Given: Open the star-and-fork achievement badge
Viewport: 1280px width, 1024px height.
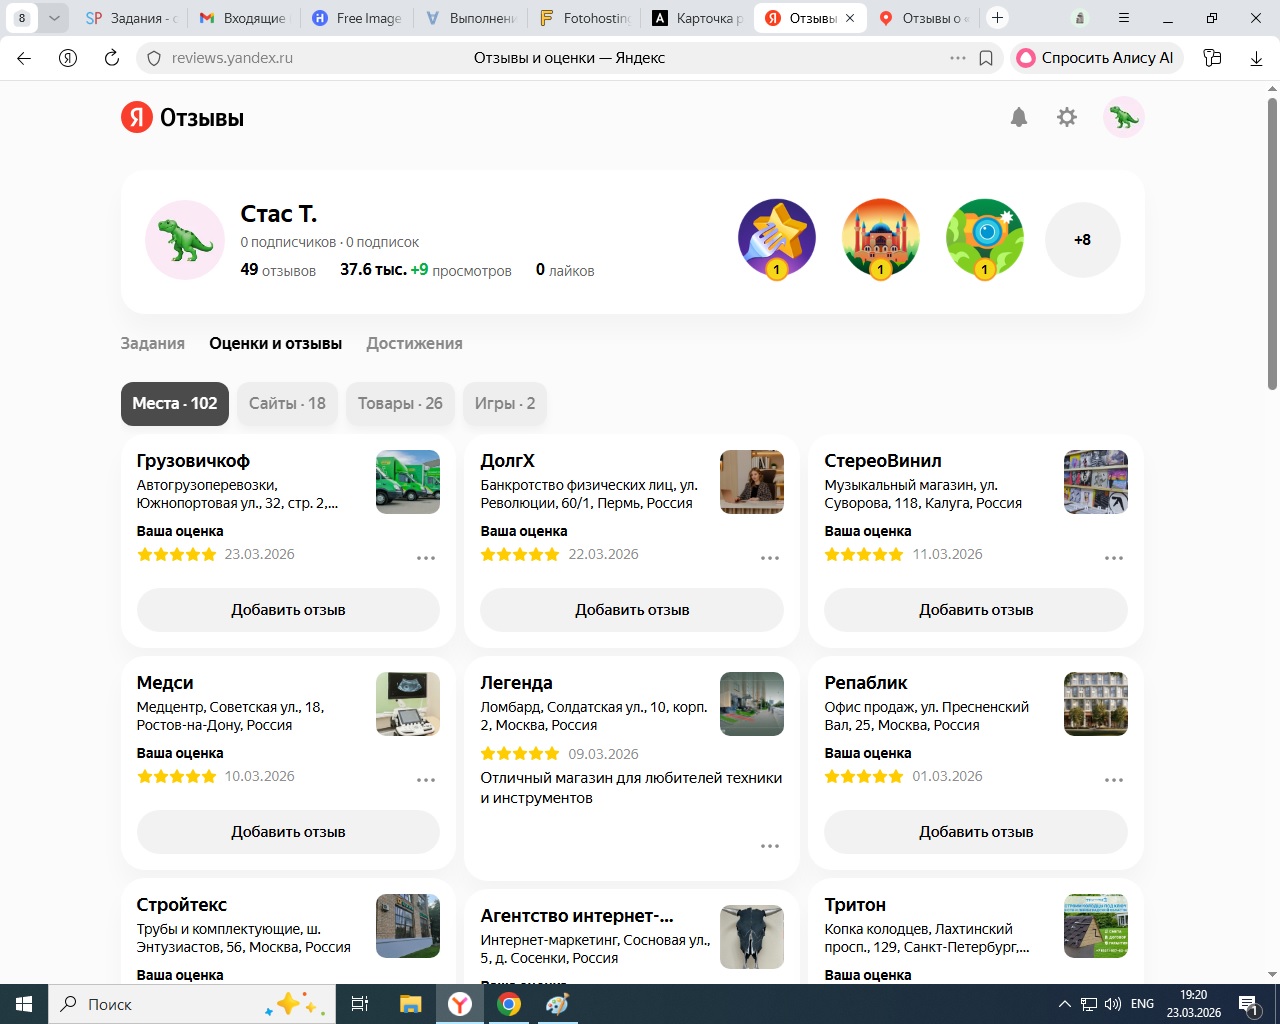Looking at the screenshot, I should coord(777,239).
